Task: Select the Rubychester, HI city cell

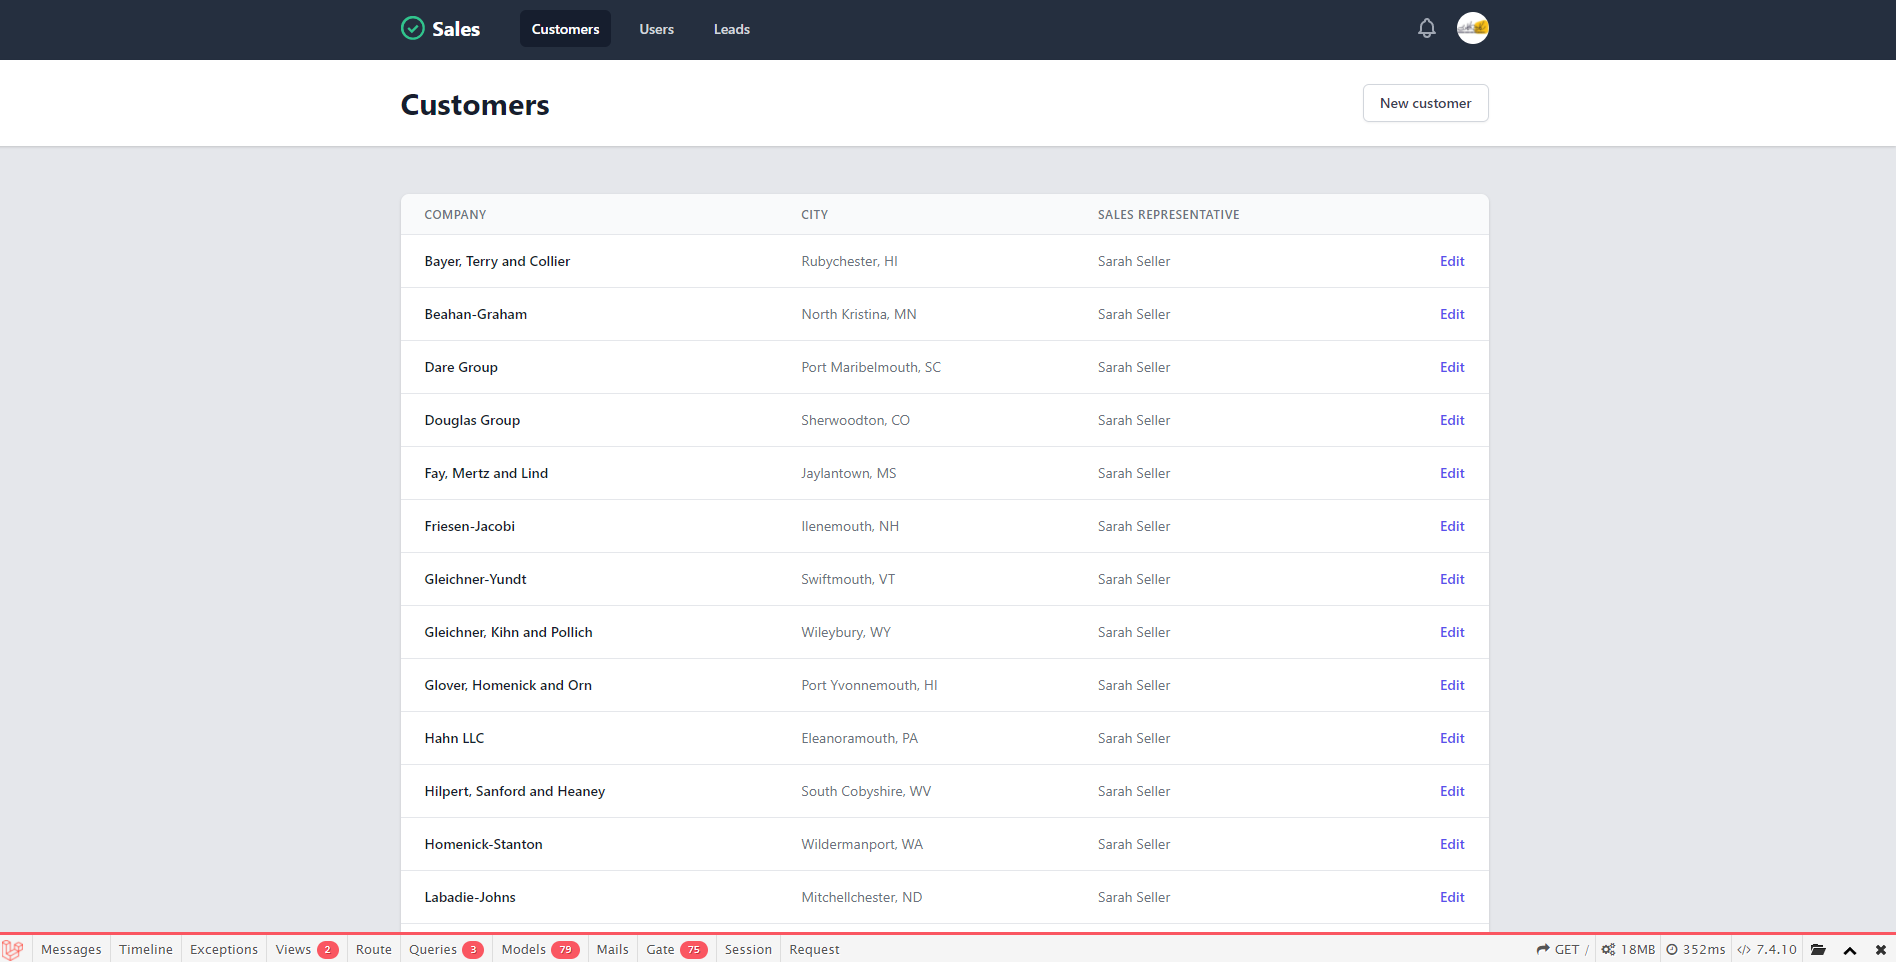Action: pyautogui.click(x=849, y=261)
